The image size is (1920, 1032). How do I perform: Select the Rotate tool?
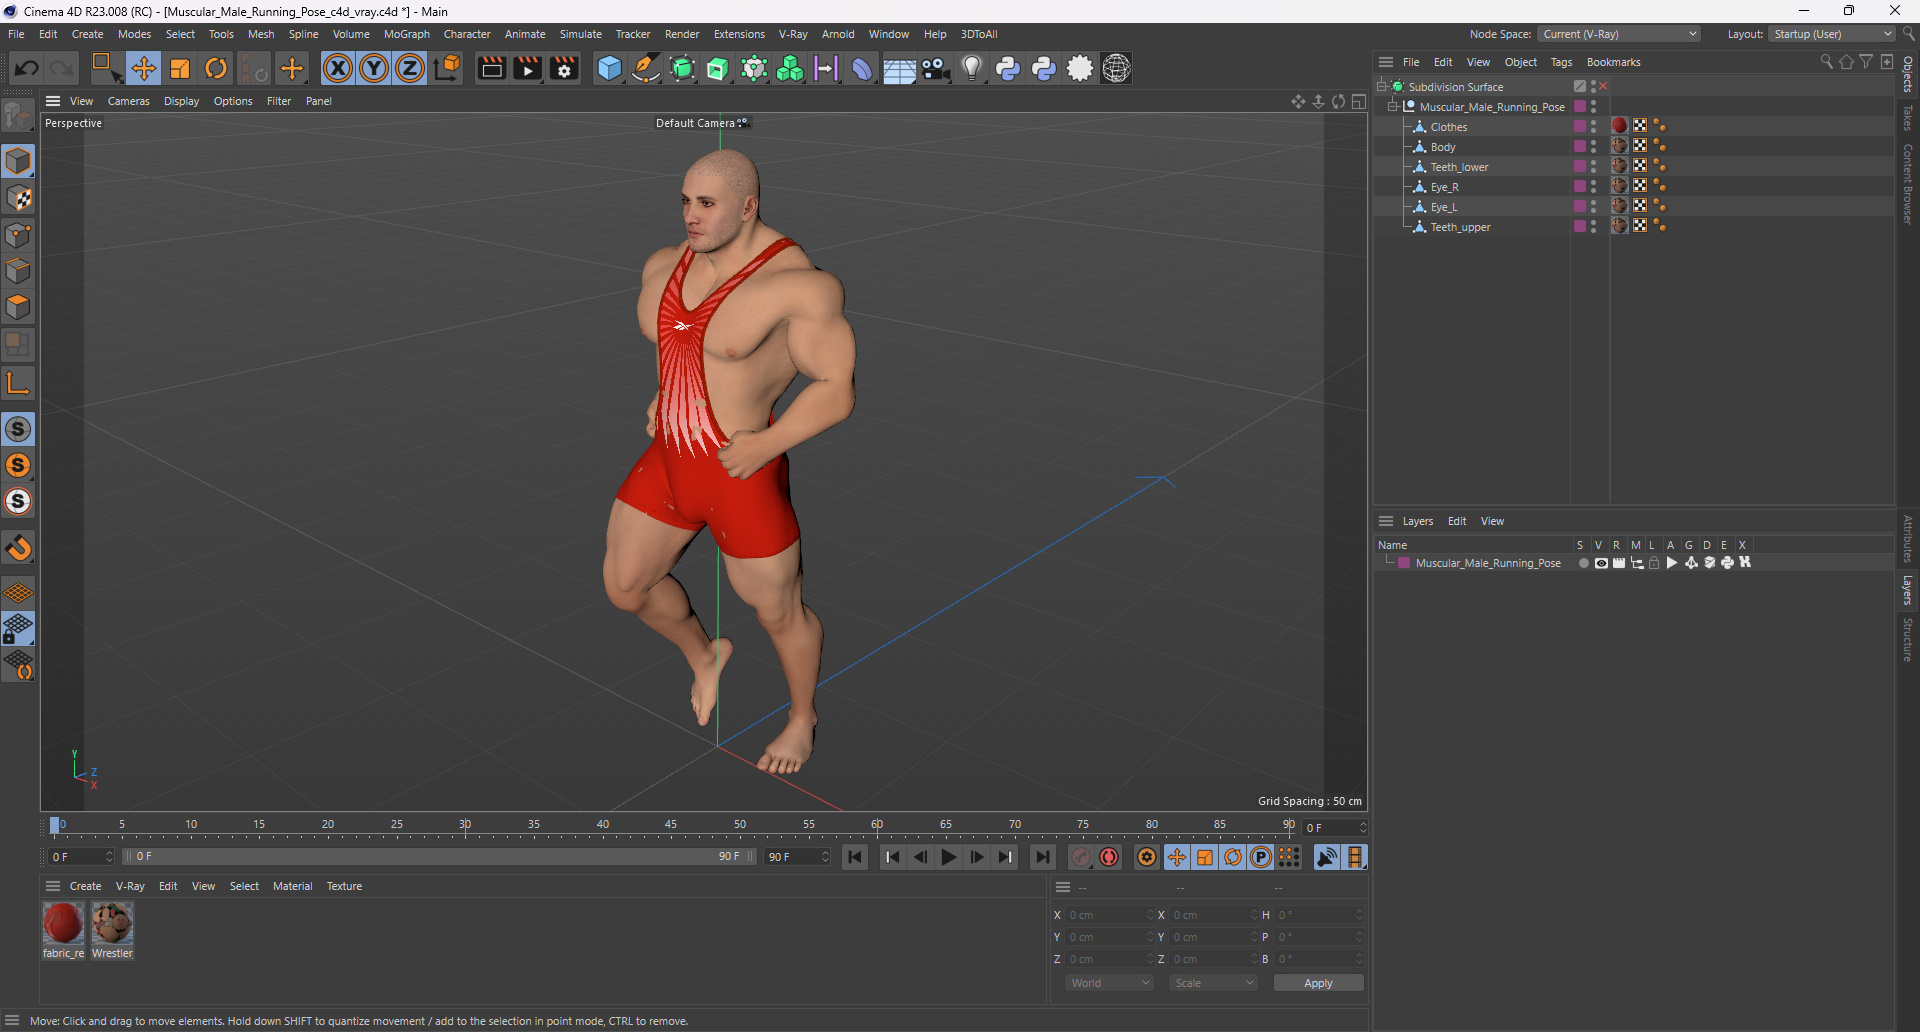point(216,68)
